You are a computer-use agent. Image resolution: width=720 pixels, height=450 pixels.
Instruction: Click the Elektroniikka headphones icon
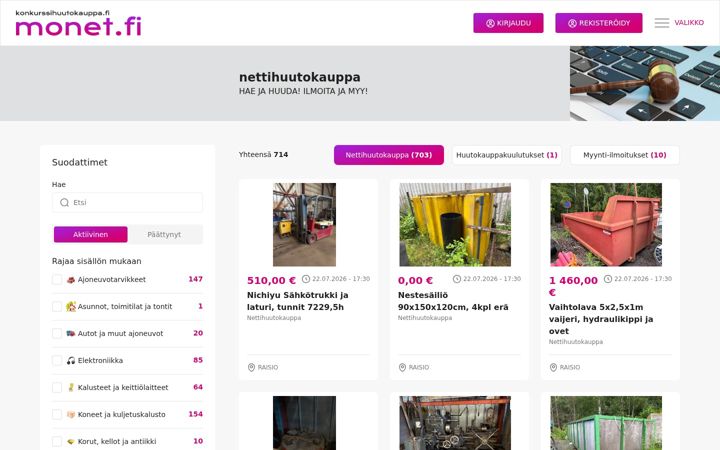tap(71, 360)
